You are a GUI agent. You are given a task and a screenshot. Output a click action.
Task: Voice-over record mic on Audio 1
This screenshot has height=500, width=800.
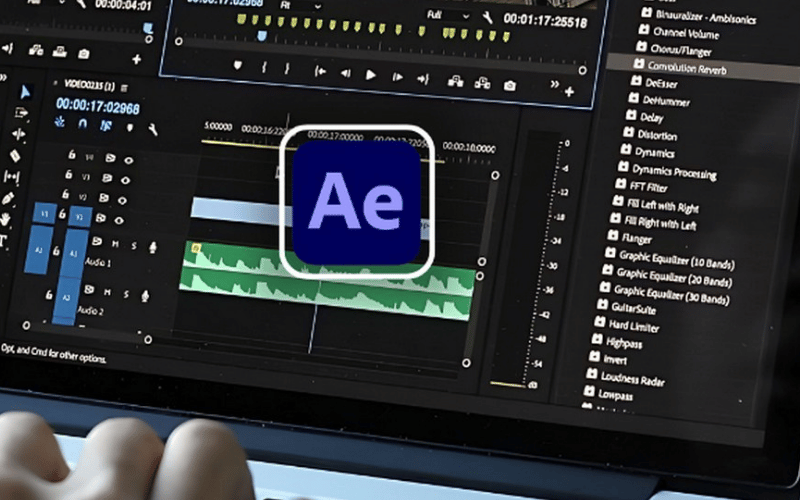pyautogui.click(x=153, y=247)
